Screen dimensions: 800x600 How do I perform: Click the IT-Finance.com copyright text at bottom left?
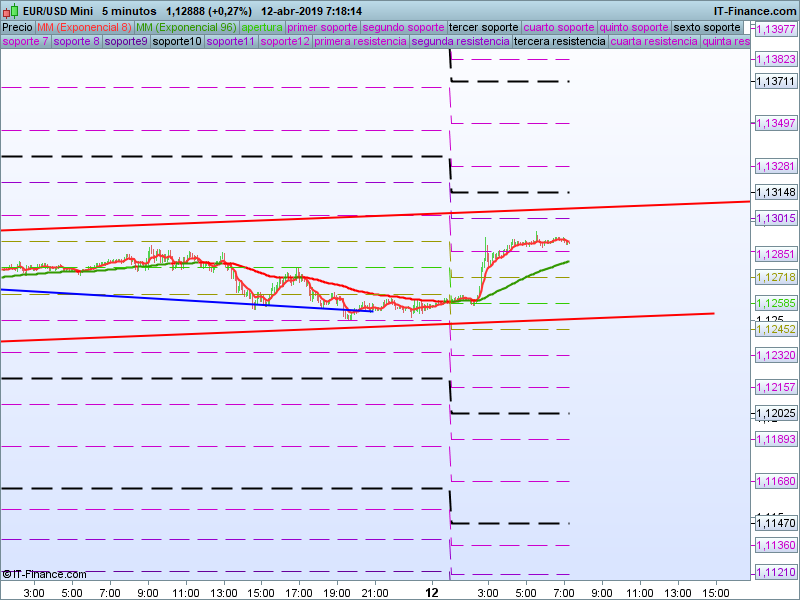click(x=44, y=574)
